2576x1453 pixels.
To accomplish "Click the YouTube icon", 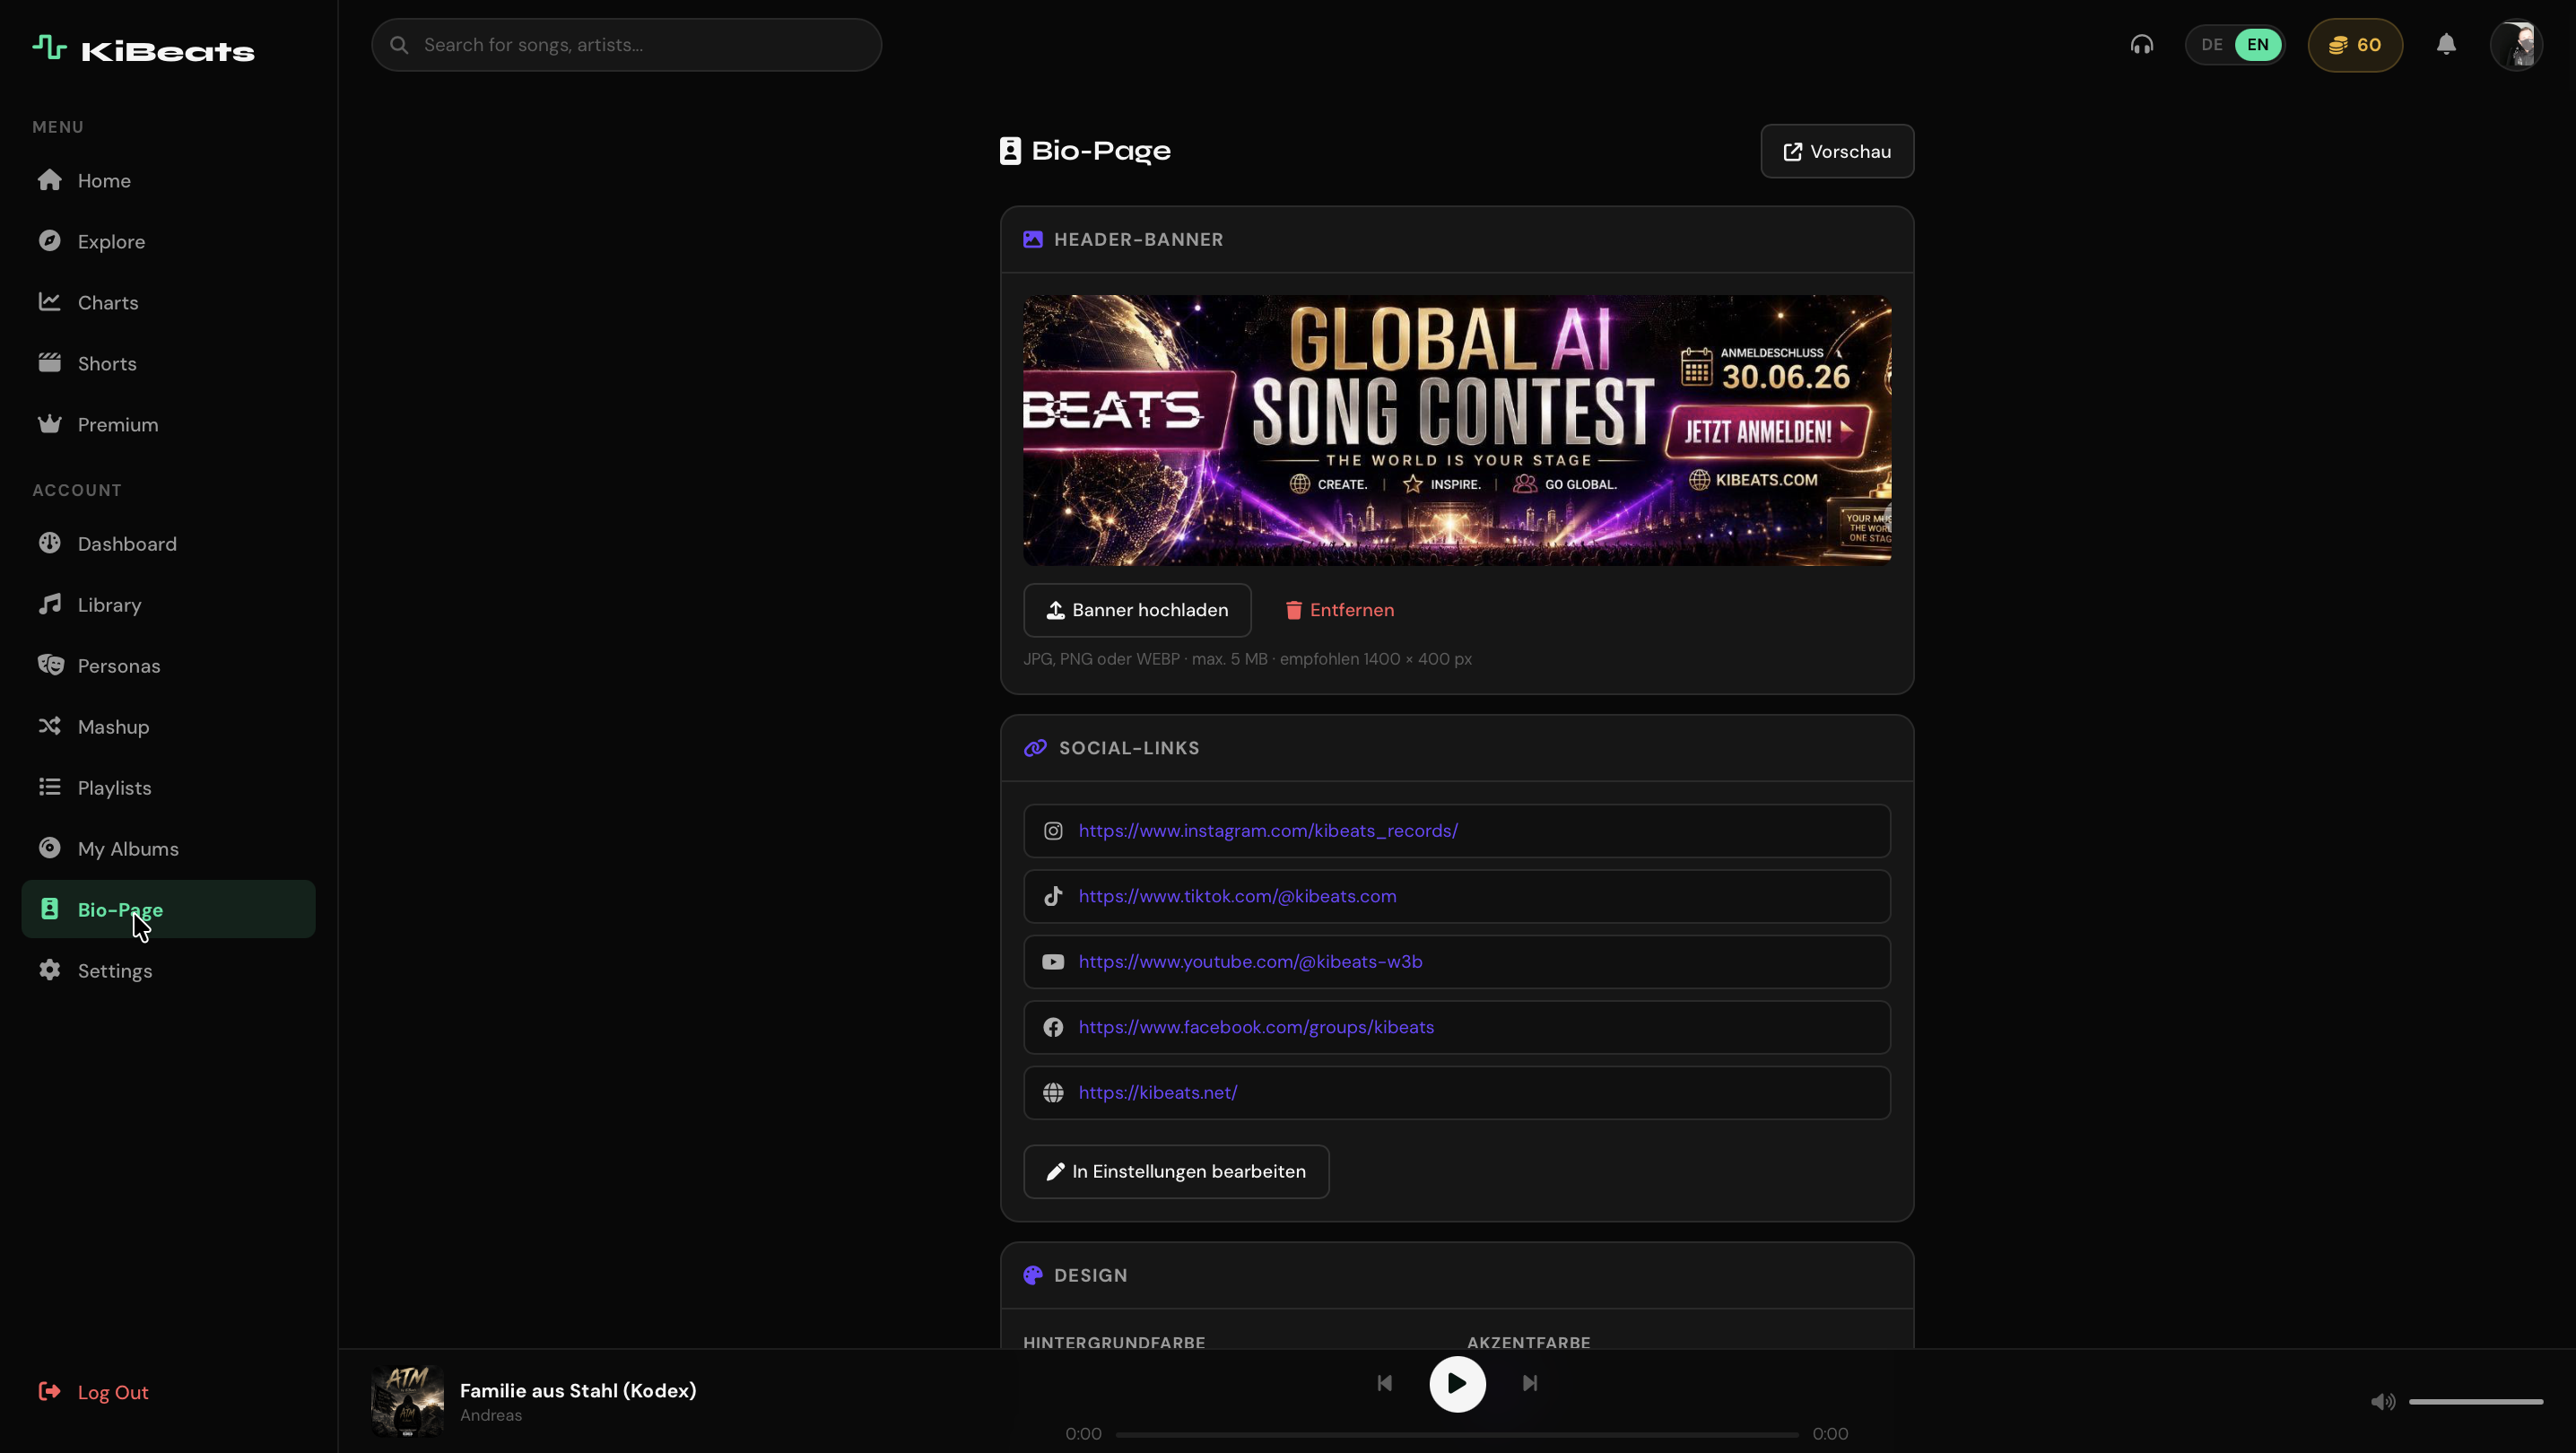I will point(1053,962).
